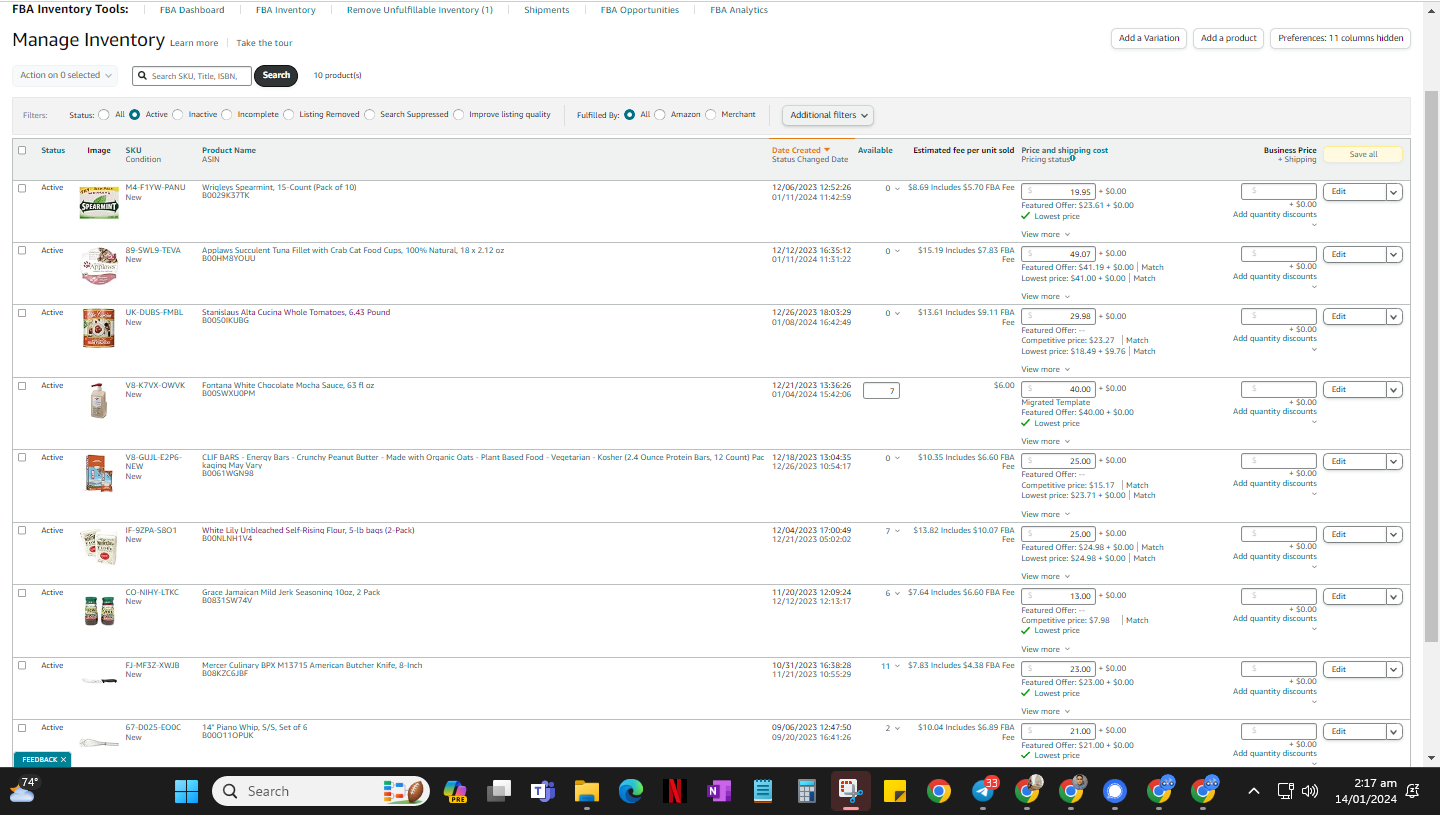The height and width of the screenshot is (815, 1440).
Task: Open CLIF BARS product thumbnail
Action: (x=99, y=473)
